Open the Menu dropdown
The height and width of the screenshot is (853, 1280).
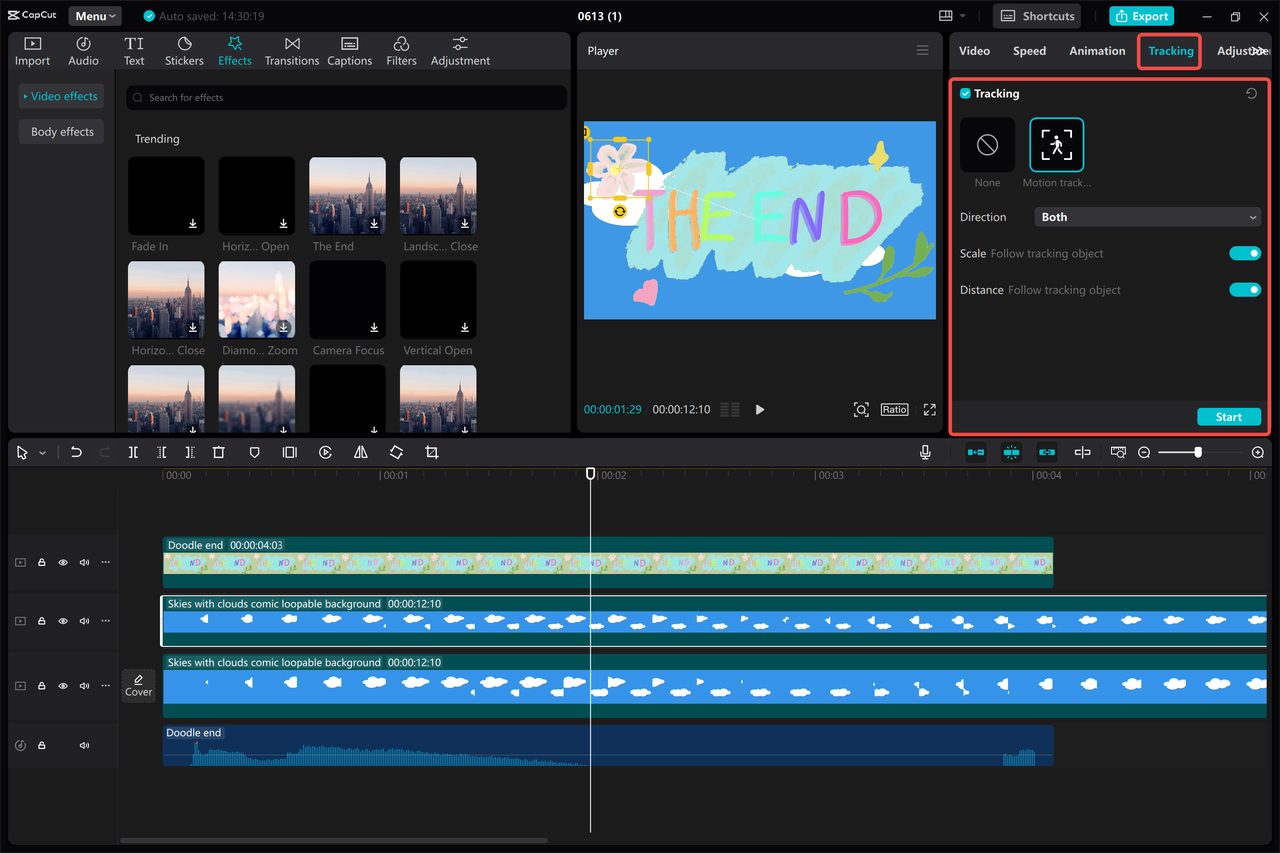pyautogui.click(x=94, y=15)
